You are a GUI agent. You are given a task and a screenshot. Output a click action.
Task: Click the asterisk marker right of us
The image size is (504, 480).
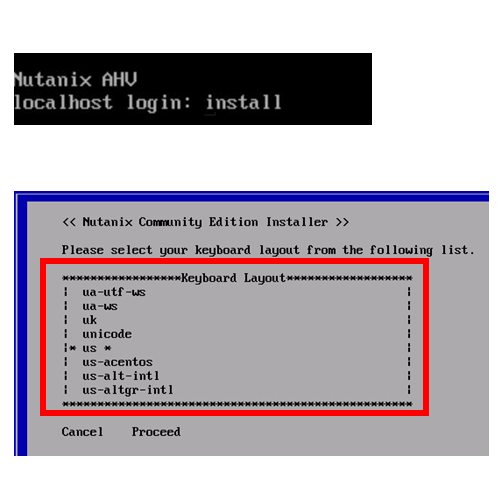[x=107, y=348]
